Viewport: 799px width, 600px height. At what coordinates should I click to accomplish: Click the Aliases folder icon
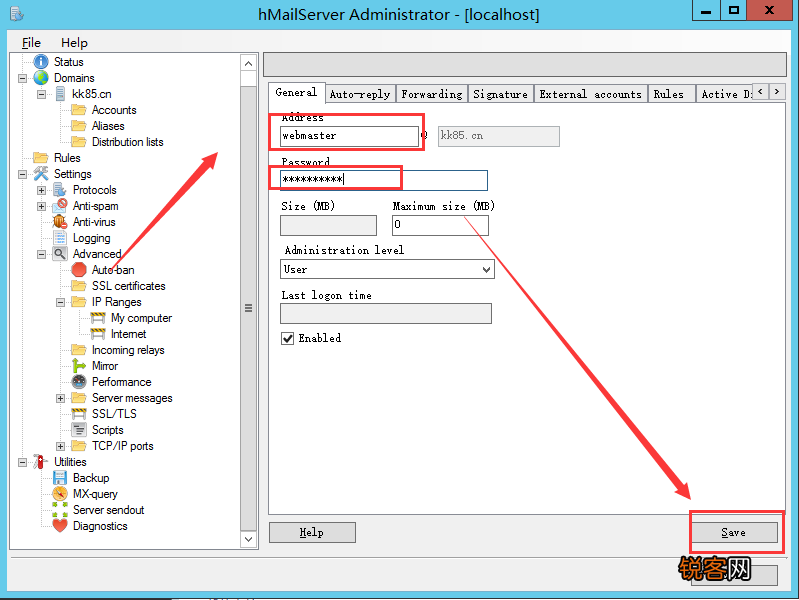coord(79,125)
